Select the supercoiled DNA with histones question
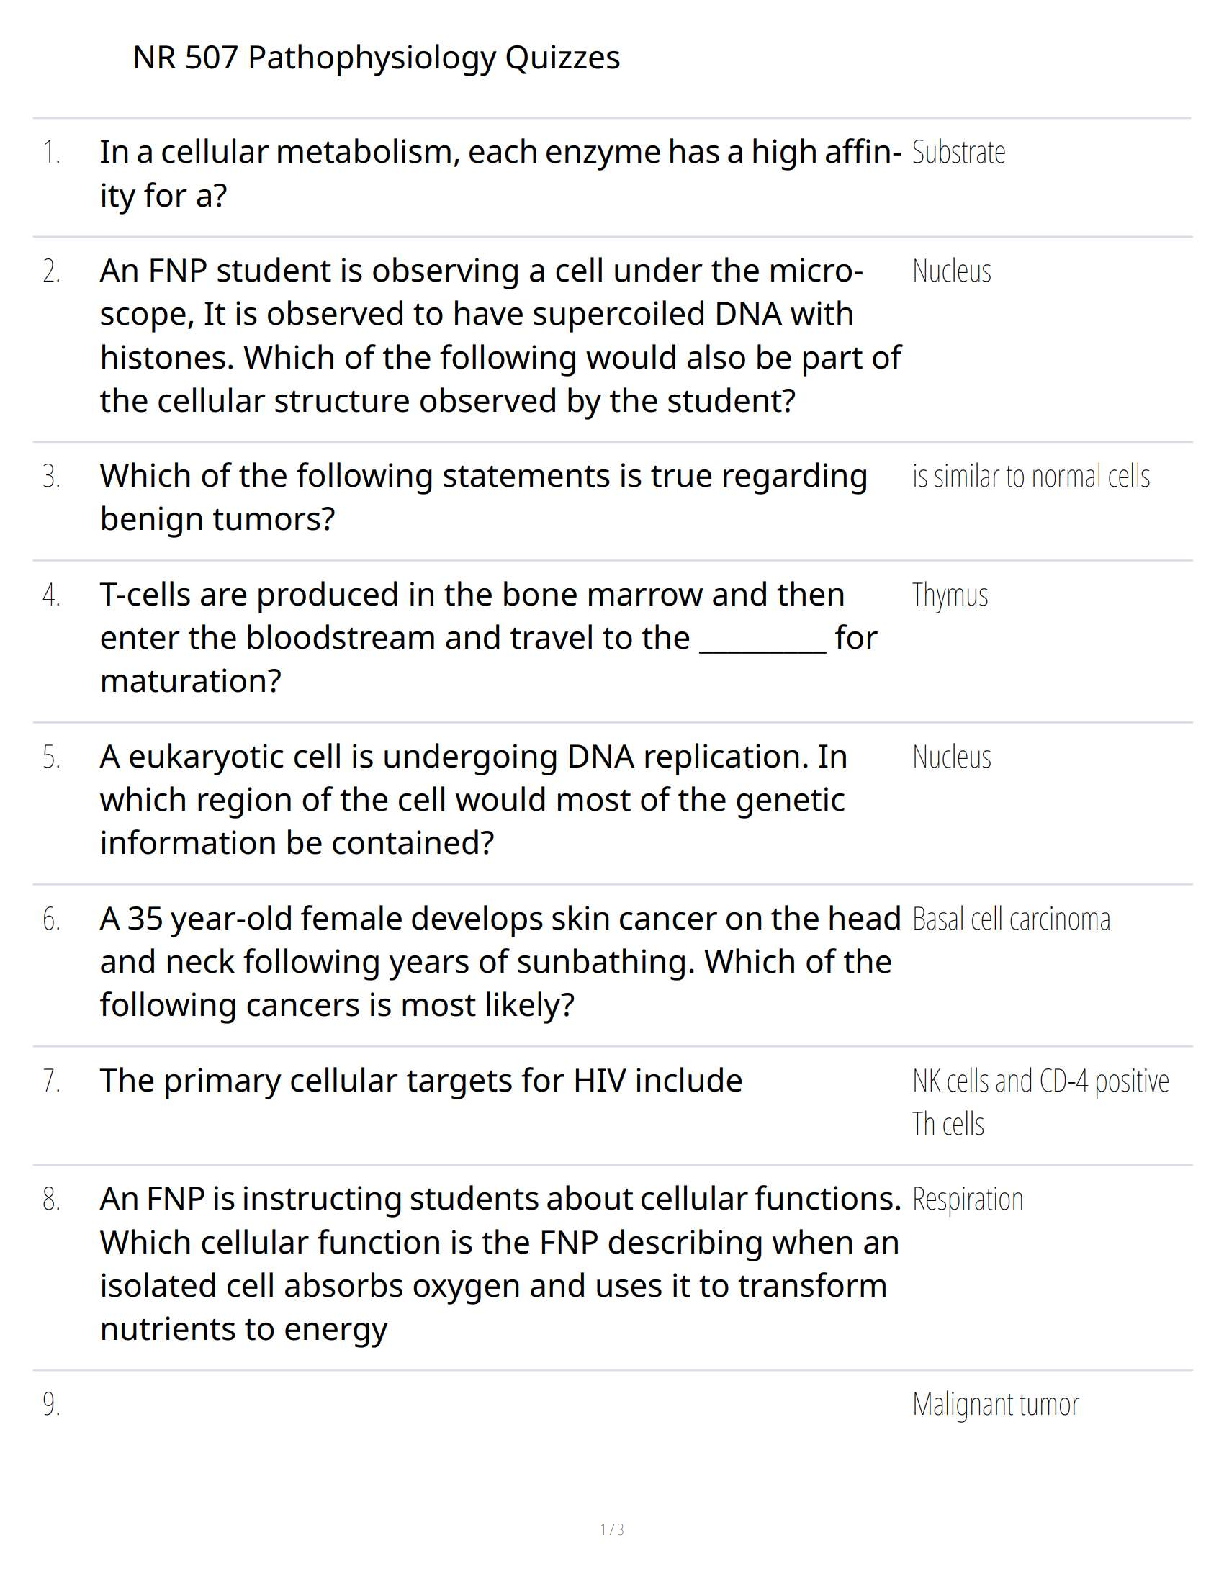Screen dimensions: 1224x1584 [x=500, y=336]
